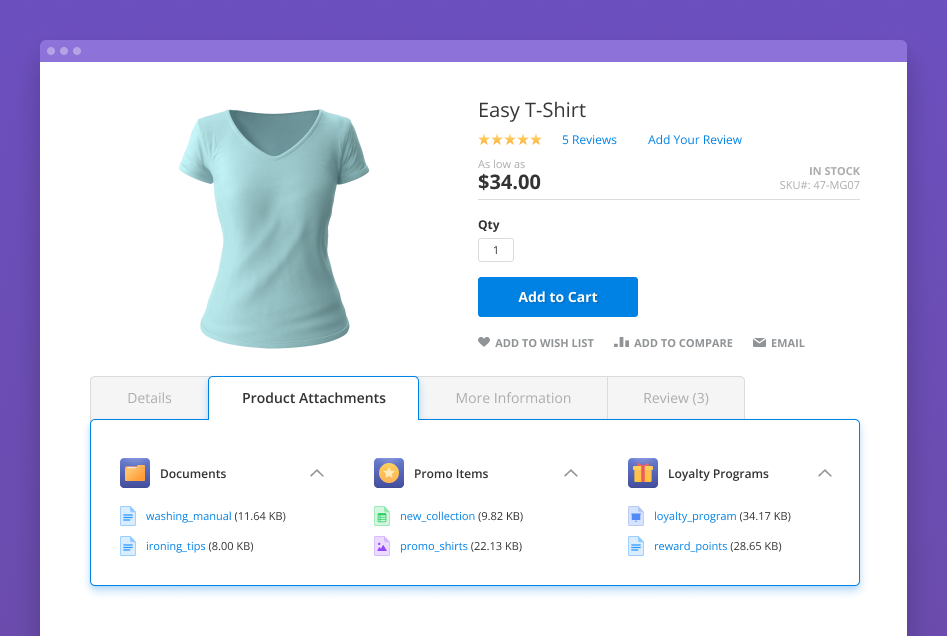Collapse the Documents section
947x636 pixels.
pos(317,473)
